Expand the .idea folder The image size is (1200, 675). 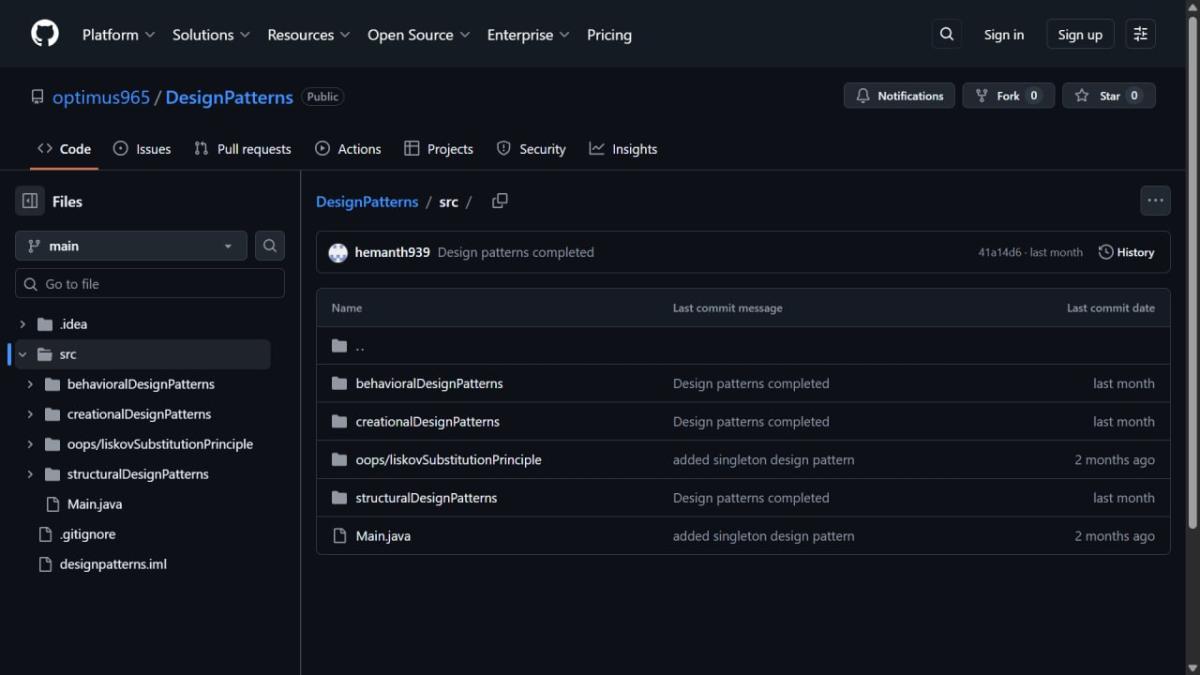click(x=22, y=324)
